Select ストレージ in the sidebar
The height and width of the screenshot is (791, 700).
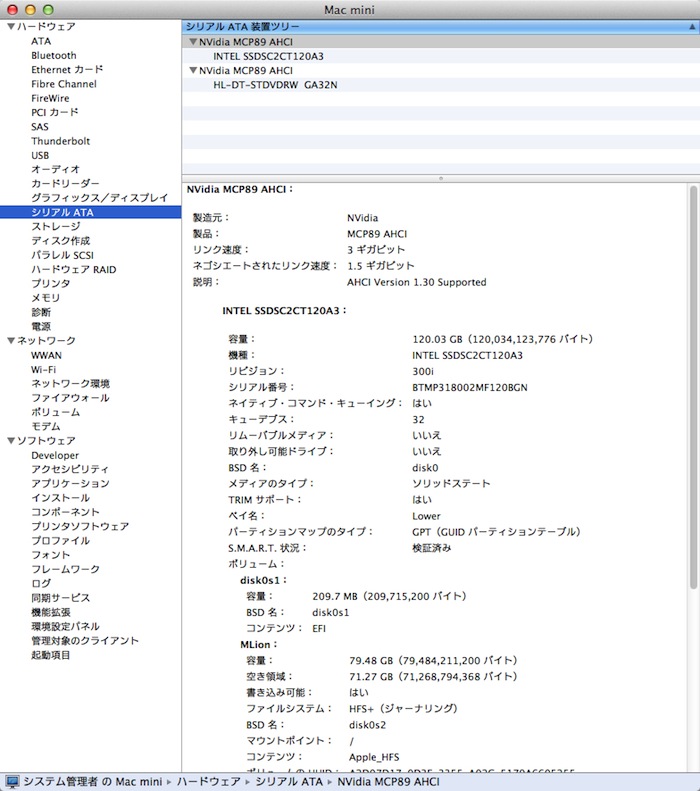(55, 227)
